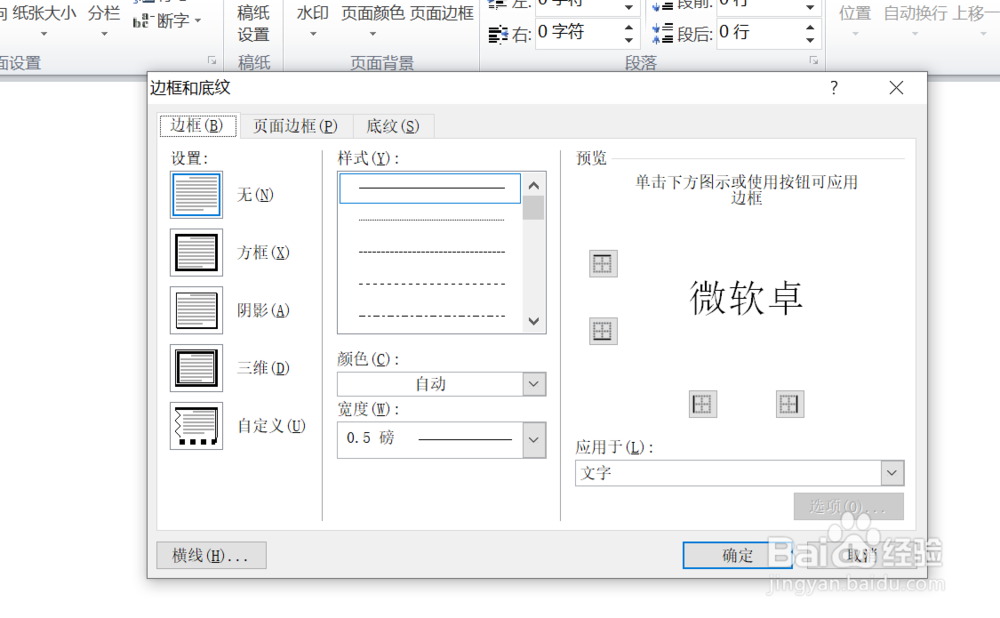Image resolution: width=1000 pixels, height=618 pixels.
Task: Expand the 应用于 dropdown
Action: tap(892, 473)
